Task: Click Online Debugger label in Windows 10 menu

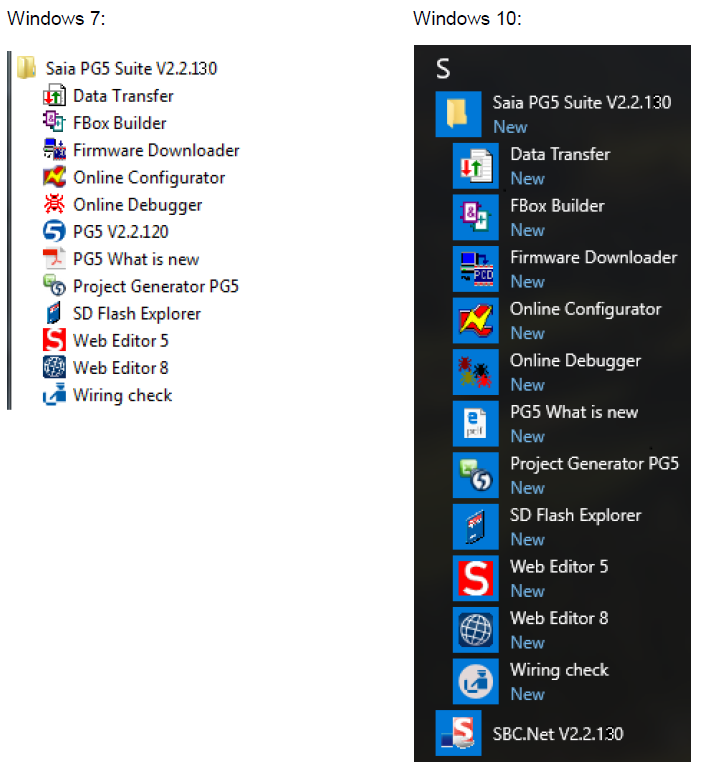Action: point(575,361)
